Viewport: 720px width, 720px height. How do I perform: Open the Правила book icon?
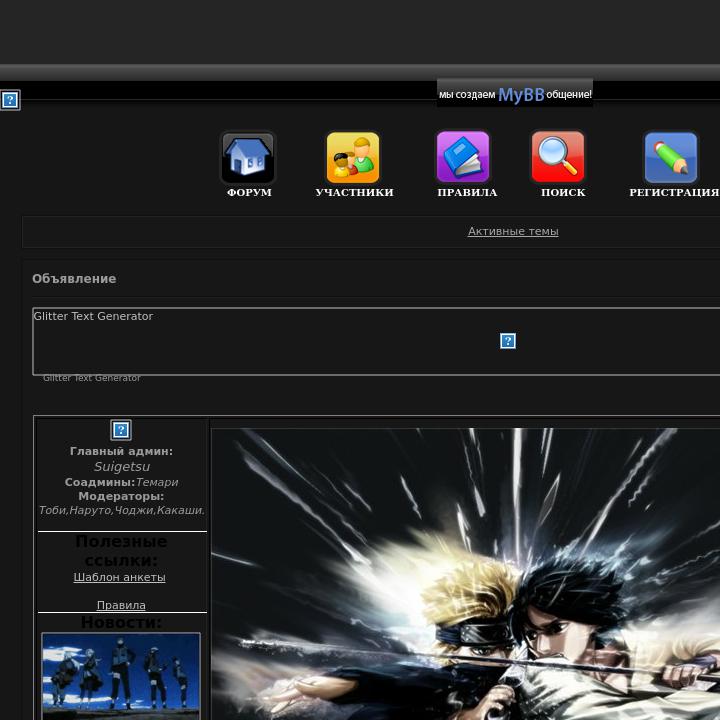tap(463, 157)
